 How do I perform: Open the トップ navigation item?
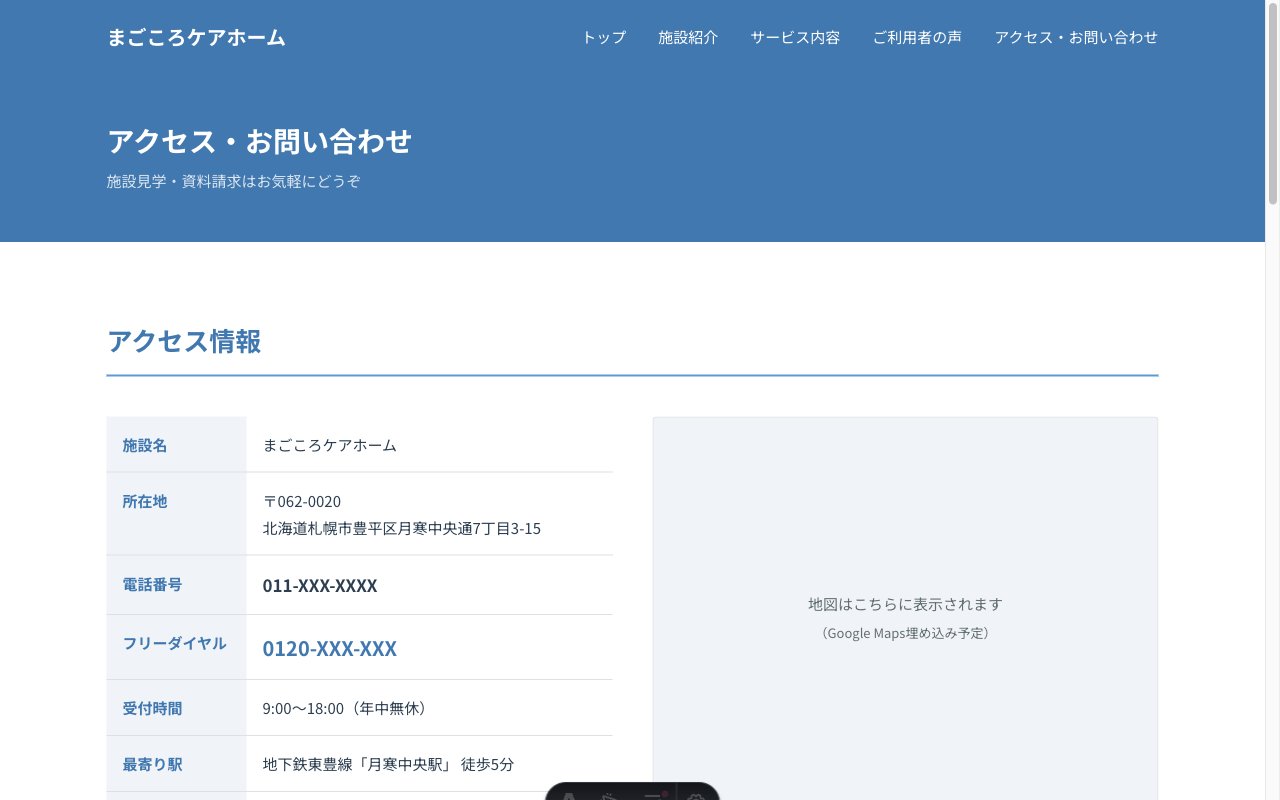(602, 37)
